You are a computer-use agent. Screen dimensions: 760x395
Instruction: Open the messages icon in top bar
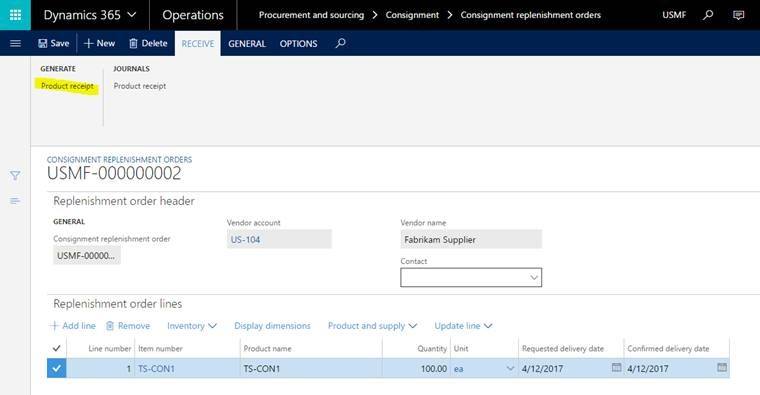point(738,15)
